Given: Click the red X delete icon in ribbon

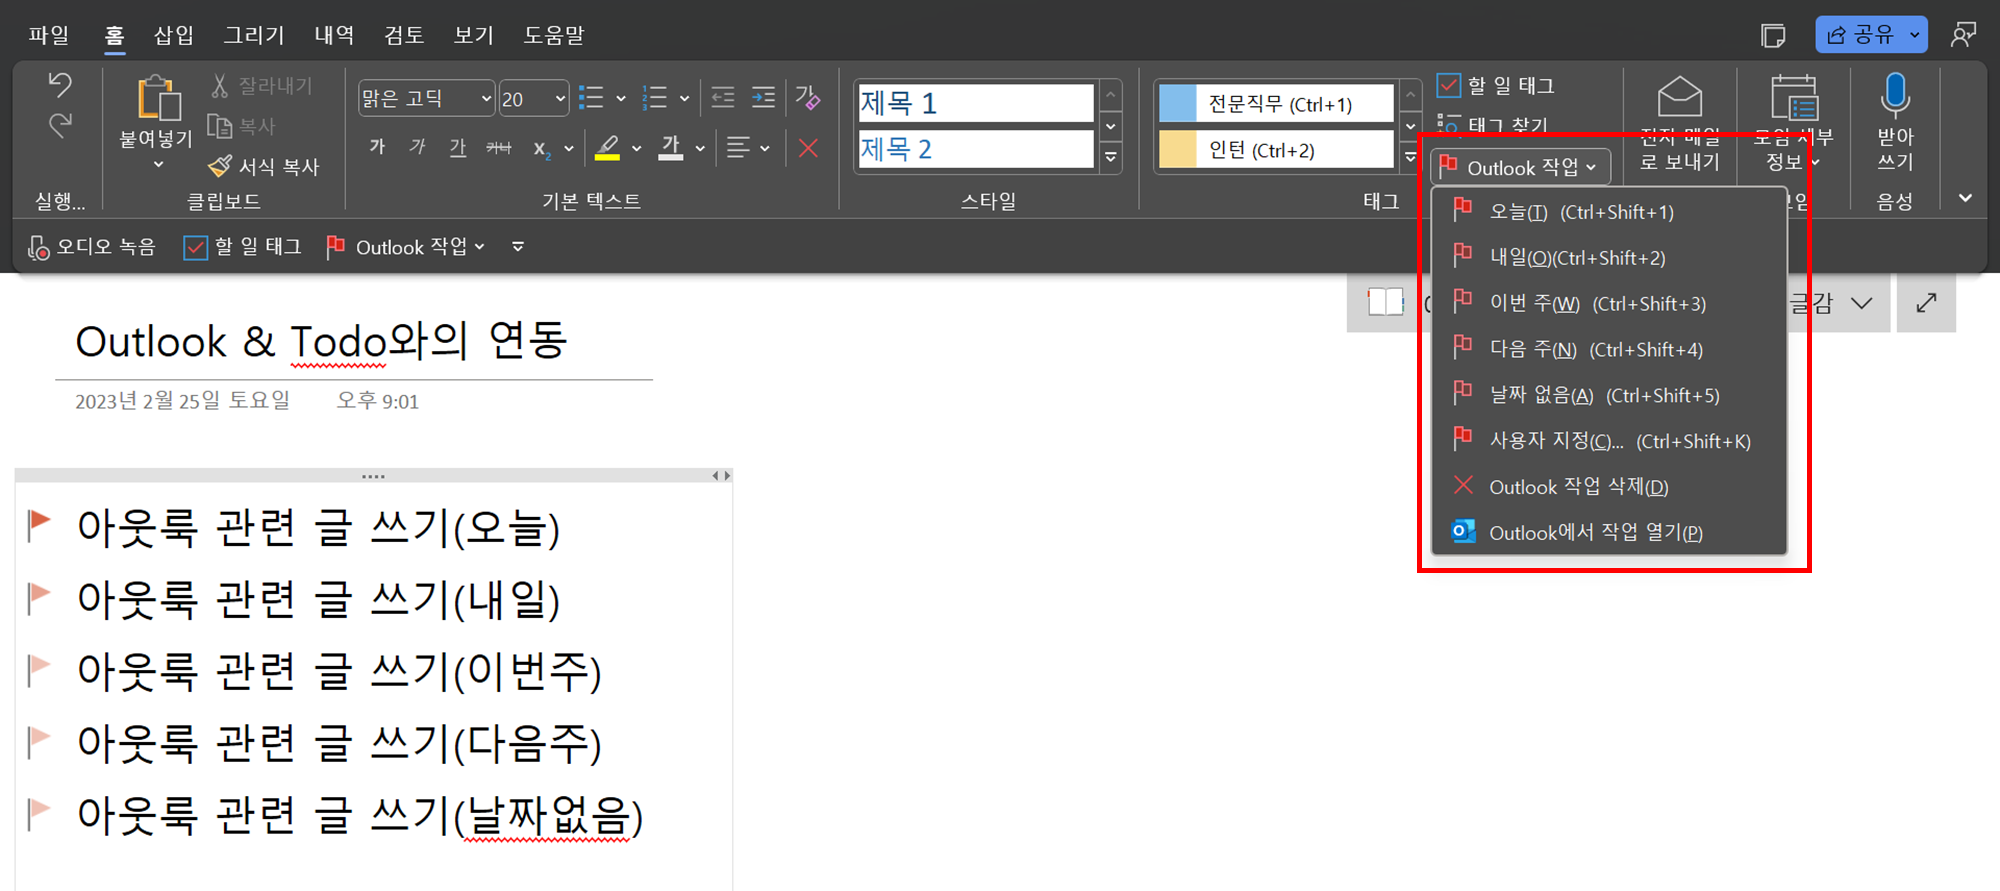Looking at the screenshot, I should 808,149.
